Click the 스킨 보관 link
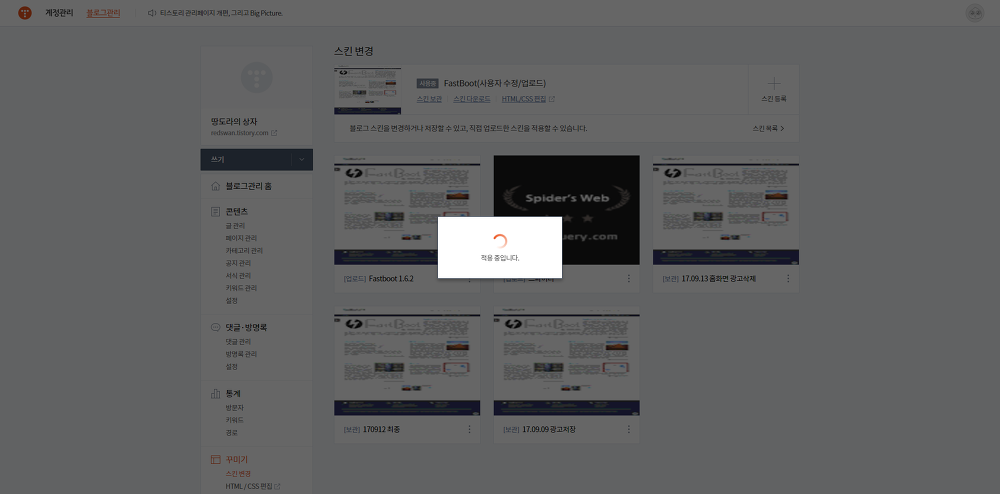 [x=429, y=99]
